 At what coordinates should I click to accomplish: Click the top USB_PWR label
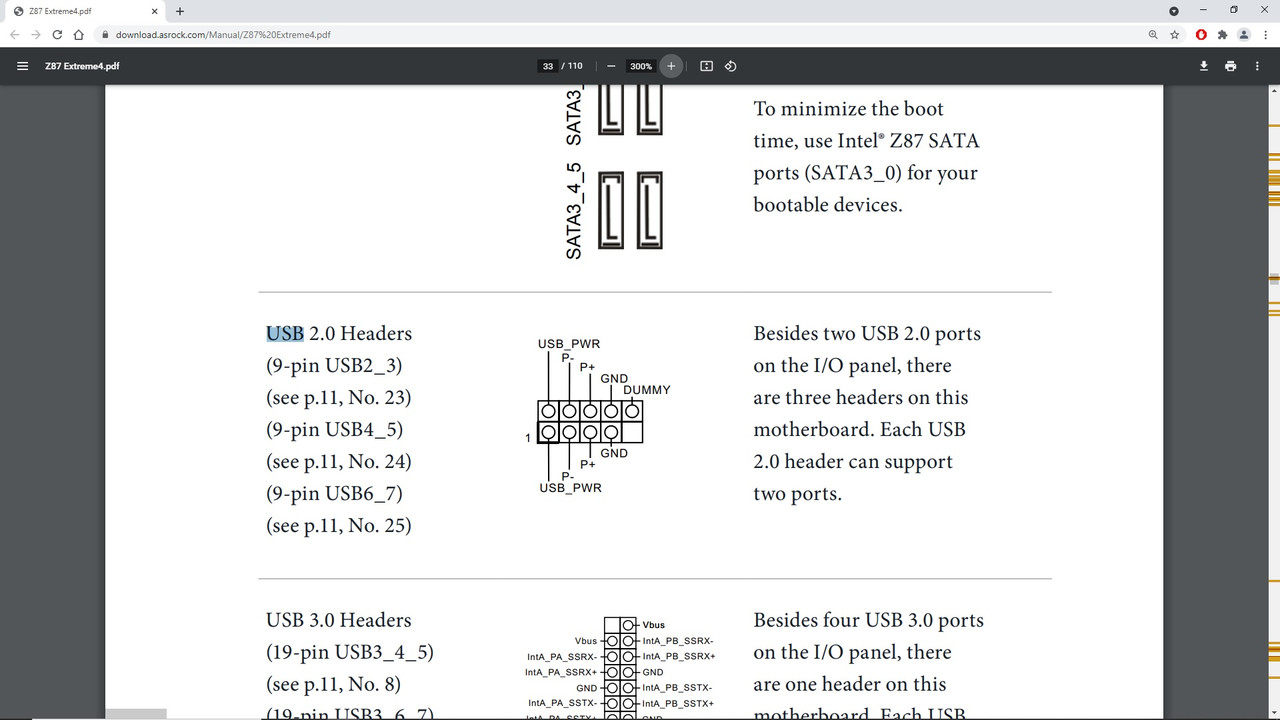tap(569, 344)
